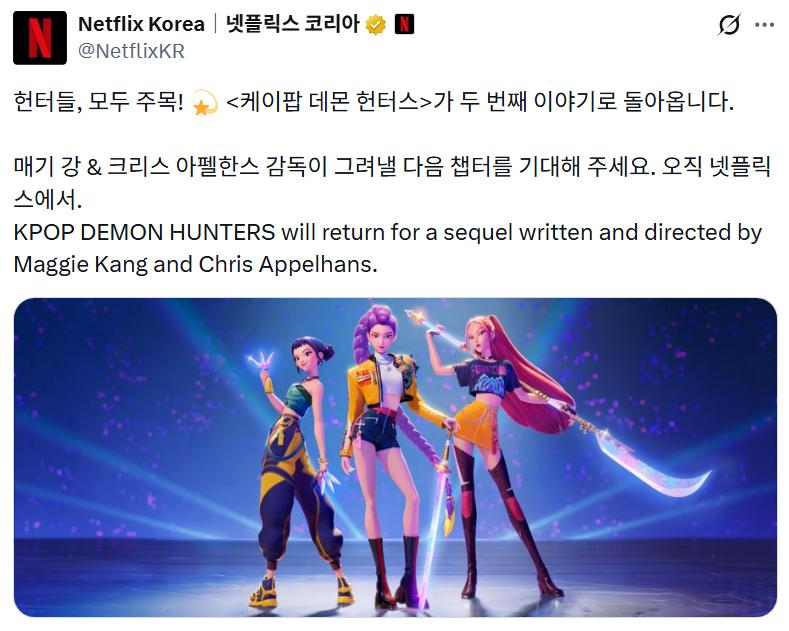The image size is (789, 631).
Task: Open the Netflix Korea display name
Action: click(x=141, y=24)
